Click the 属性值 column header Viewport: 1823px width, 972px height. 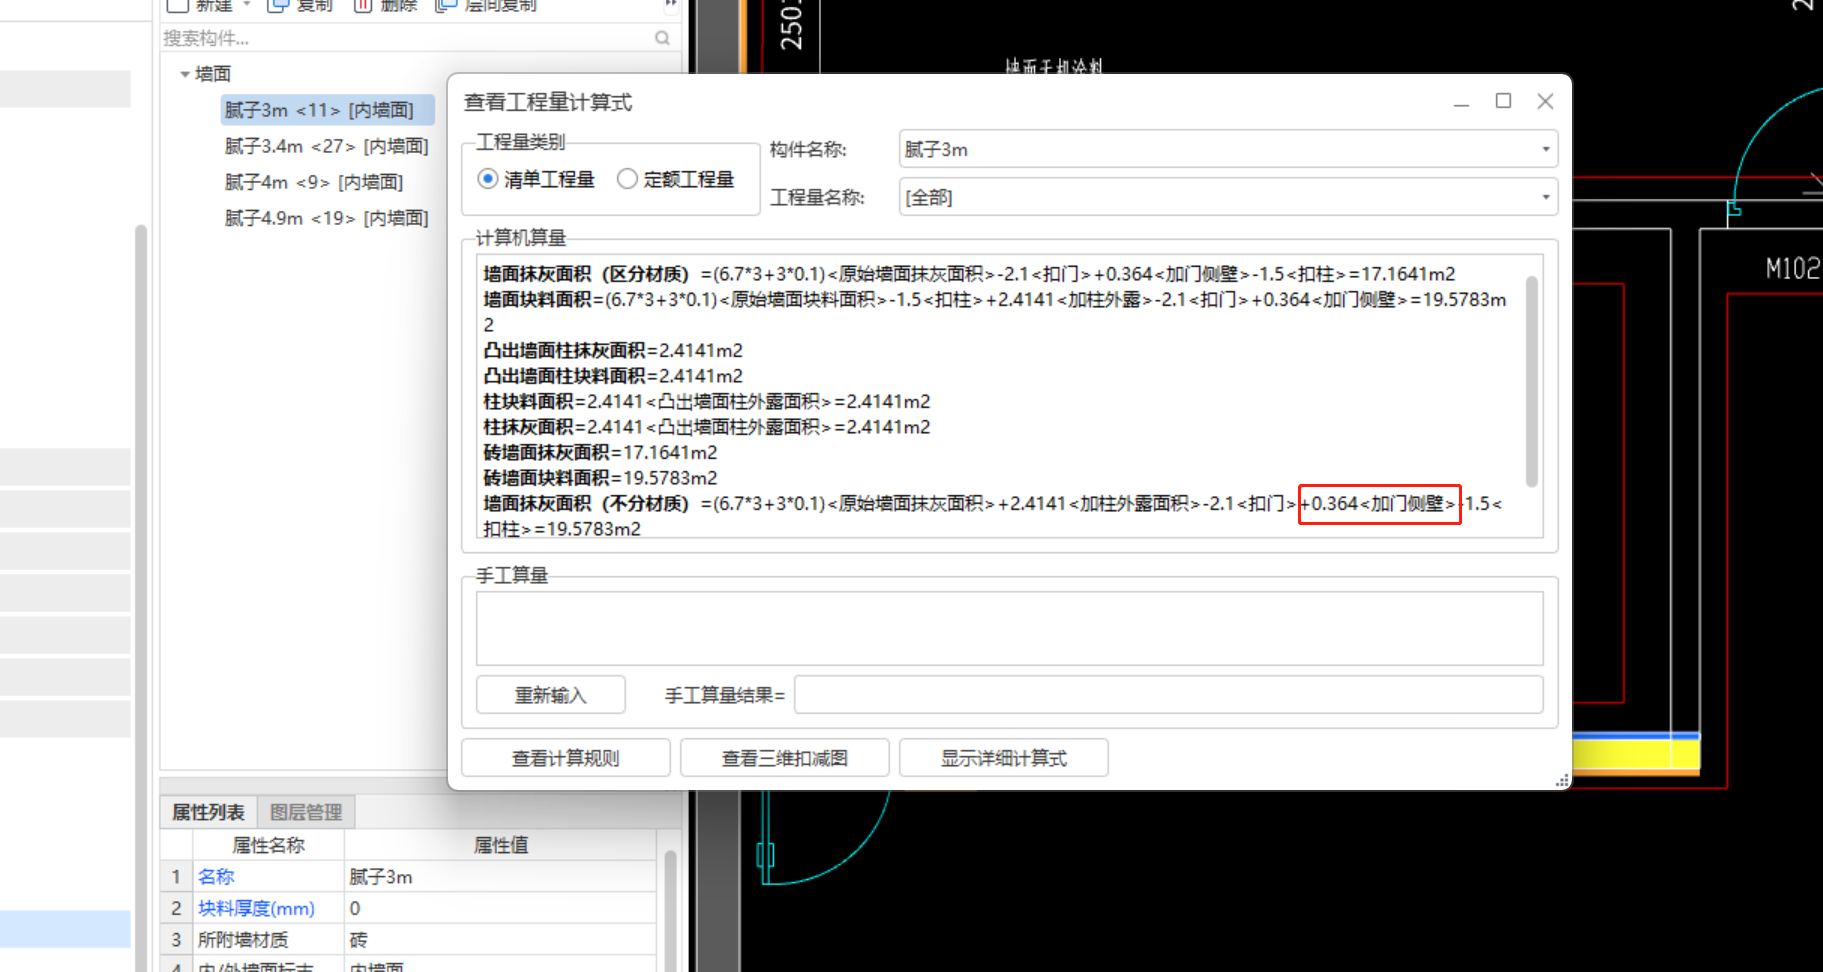click(500, 845)
